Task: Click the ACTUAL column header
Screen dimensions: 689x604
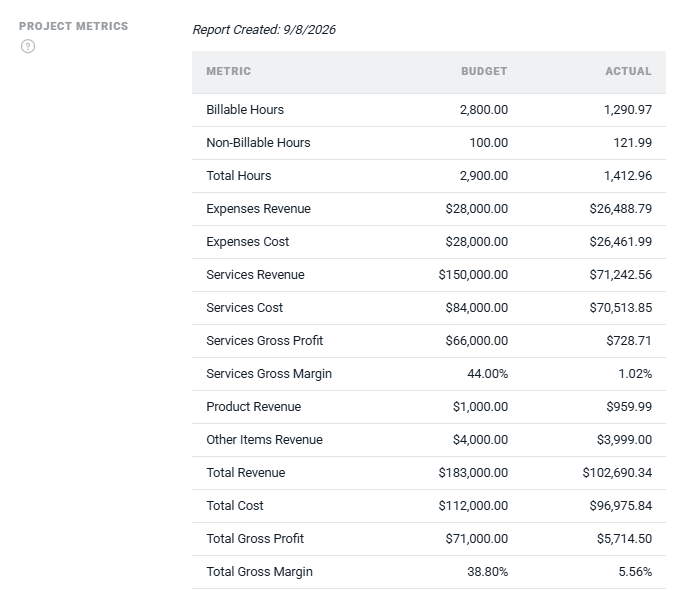Action: [628, 71]
